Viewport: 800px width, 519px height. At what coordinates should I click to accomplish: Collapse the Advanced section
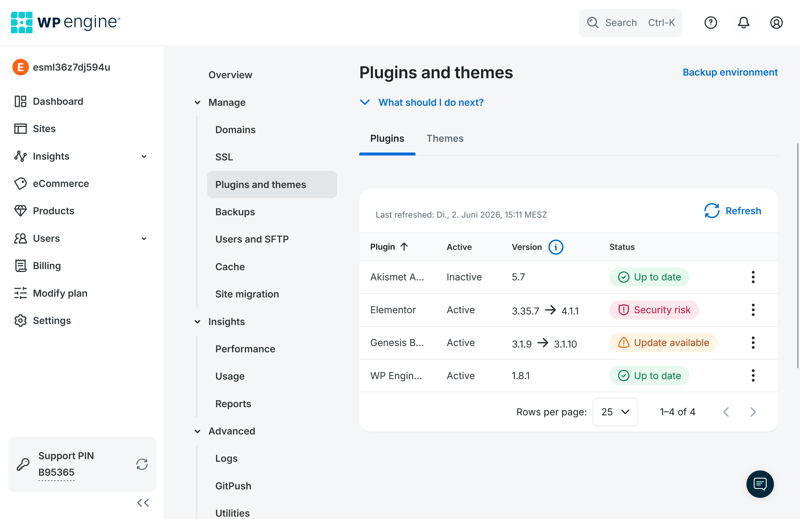click(197, 431)
